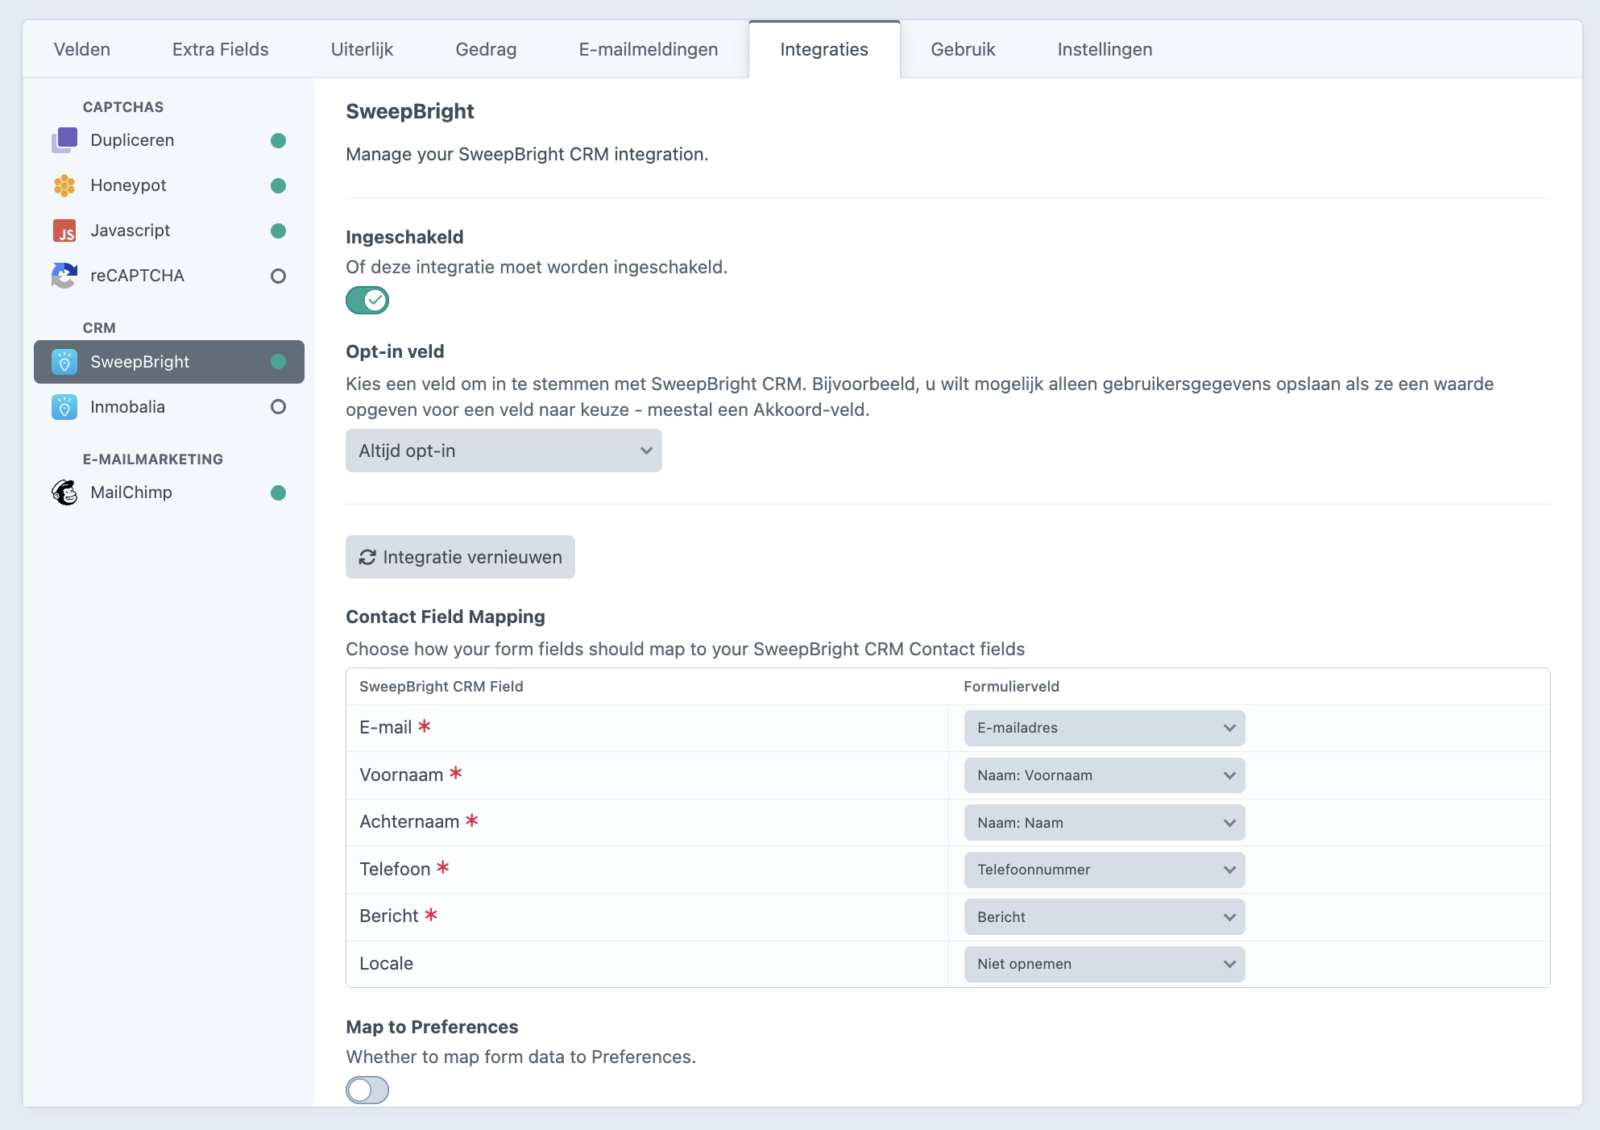Open the Altijd opt-in dropdown

[x=503, y=451]
